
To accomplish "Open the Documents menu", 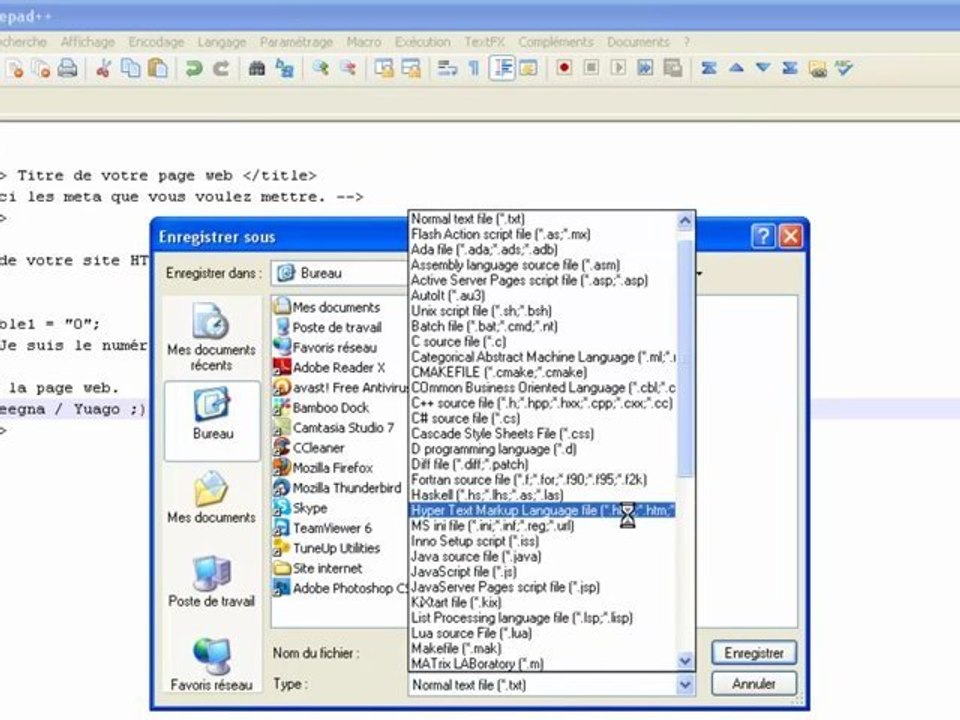I will point(638,42).
